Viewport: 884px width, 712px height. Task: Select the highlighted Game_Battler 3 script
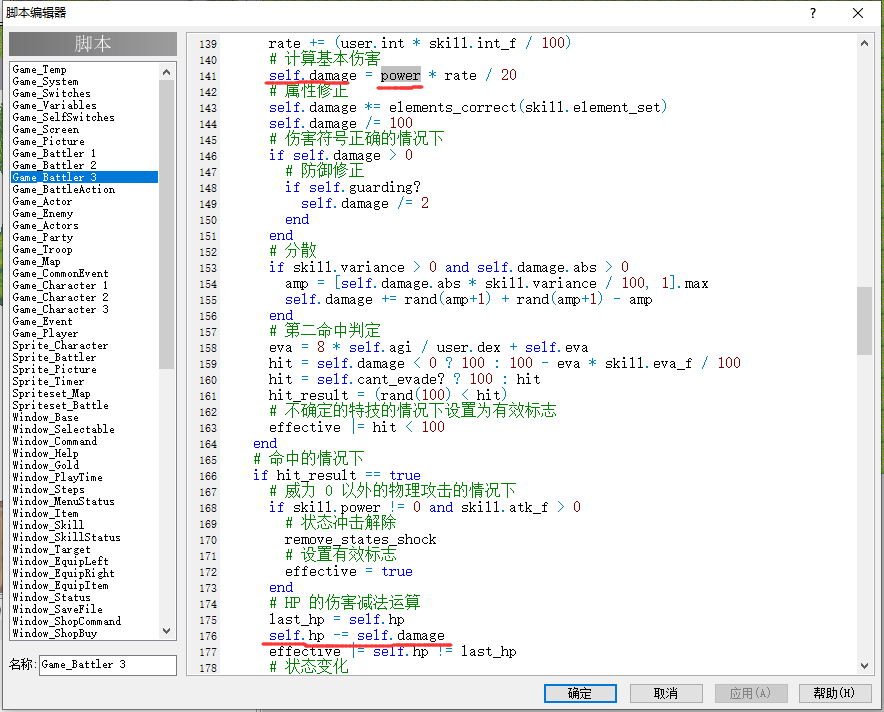point(85,178)
